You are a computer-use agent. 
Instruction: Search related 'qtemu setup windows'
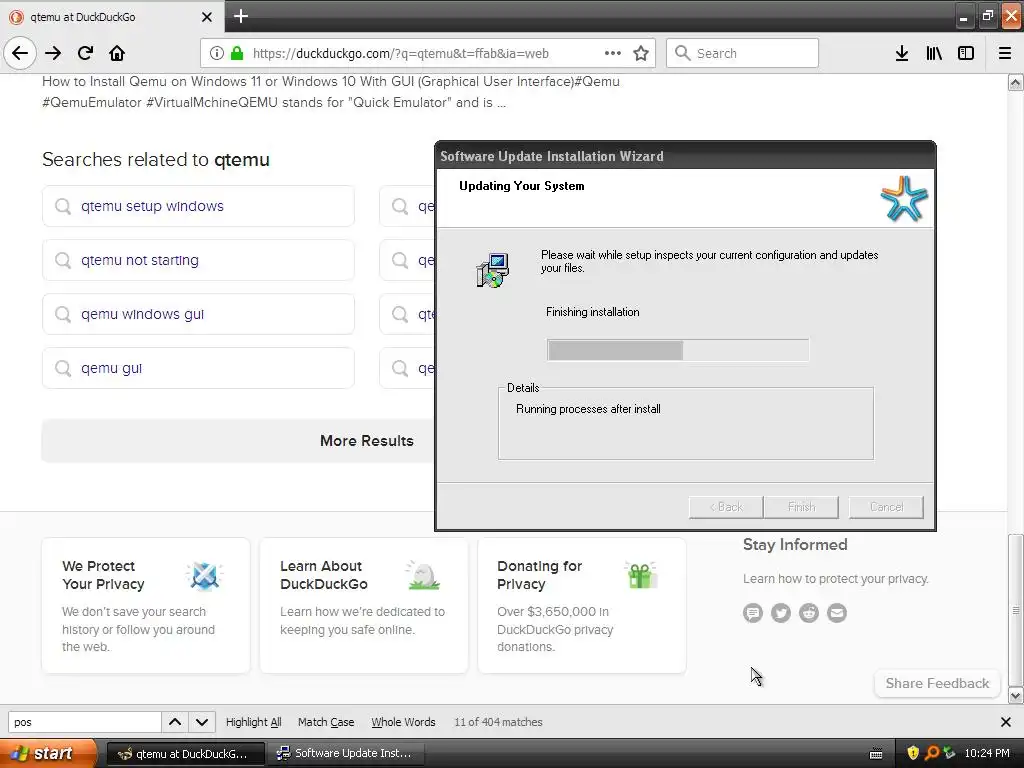coord(199,206)
